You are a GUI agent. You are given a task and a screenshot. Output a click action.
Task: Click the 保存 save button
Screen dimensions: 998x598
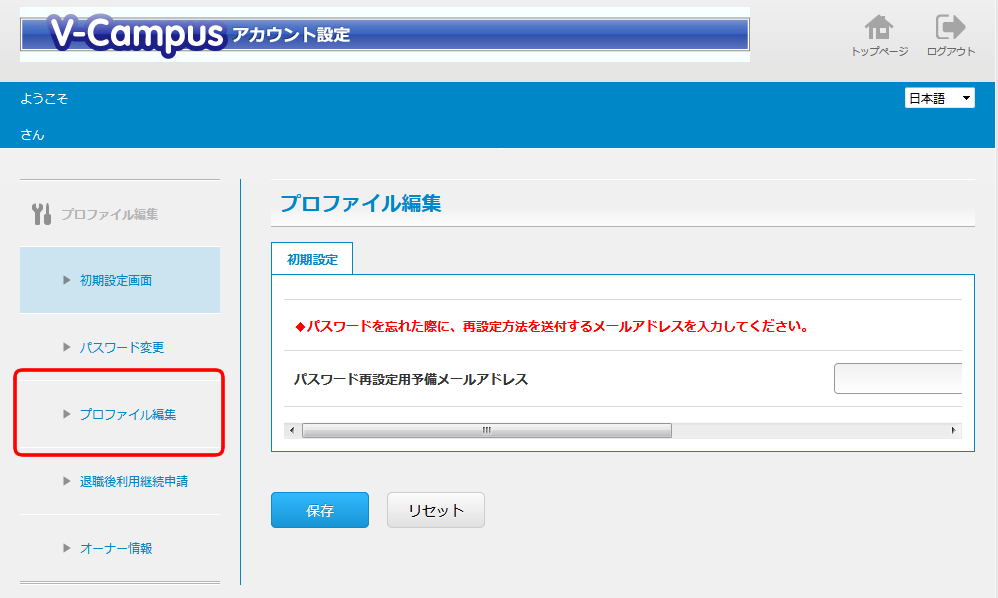tap(320, 510)
